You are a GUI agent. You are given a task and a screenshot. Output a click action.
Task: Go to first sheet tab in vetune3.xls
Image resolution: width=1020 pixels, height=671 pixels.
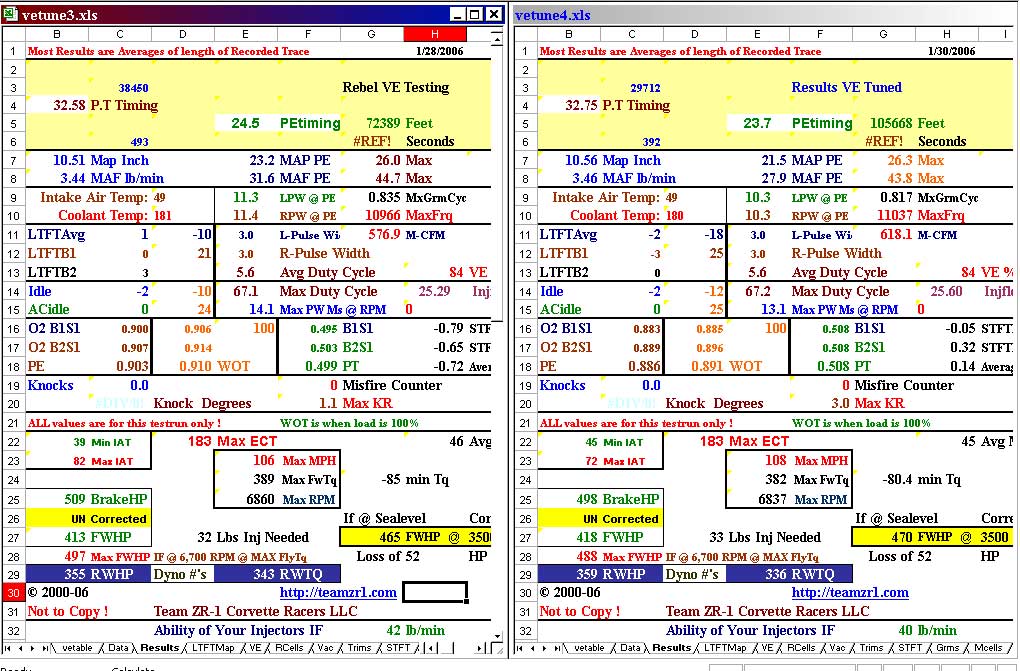pos(9,648)
